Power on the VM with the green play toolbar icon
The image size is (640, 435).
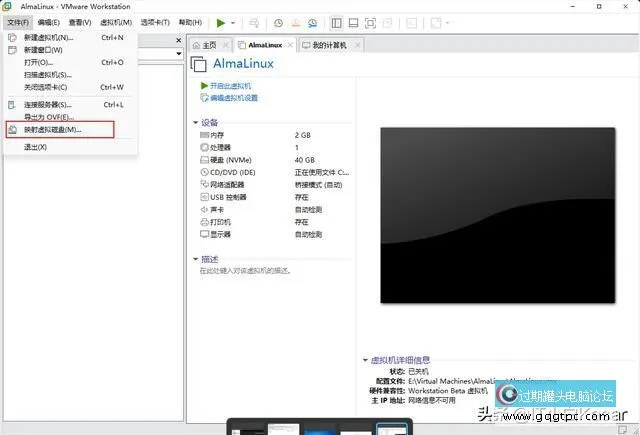(221, 23)
